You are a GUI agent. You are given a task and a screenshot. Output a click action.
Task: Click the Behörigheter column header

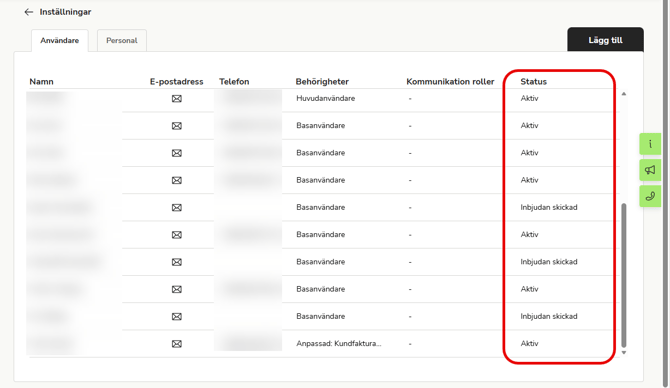point(322,82)
